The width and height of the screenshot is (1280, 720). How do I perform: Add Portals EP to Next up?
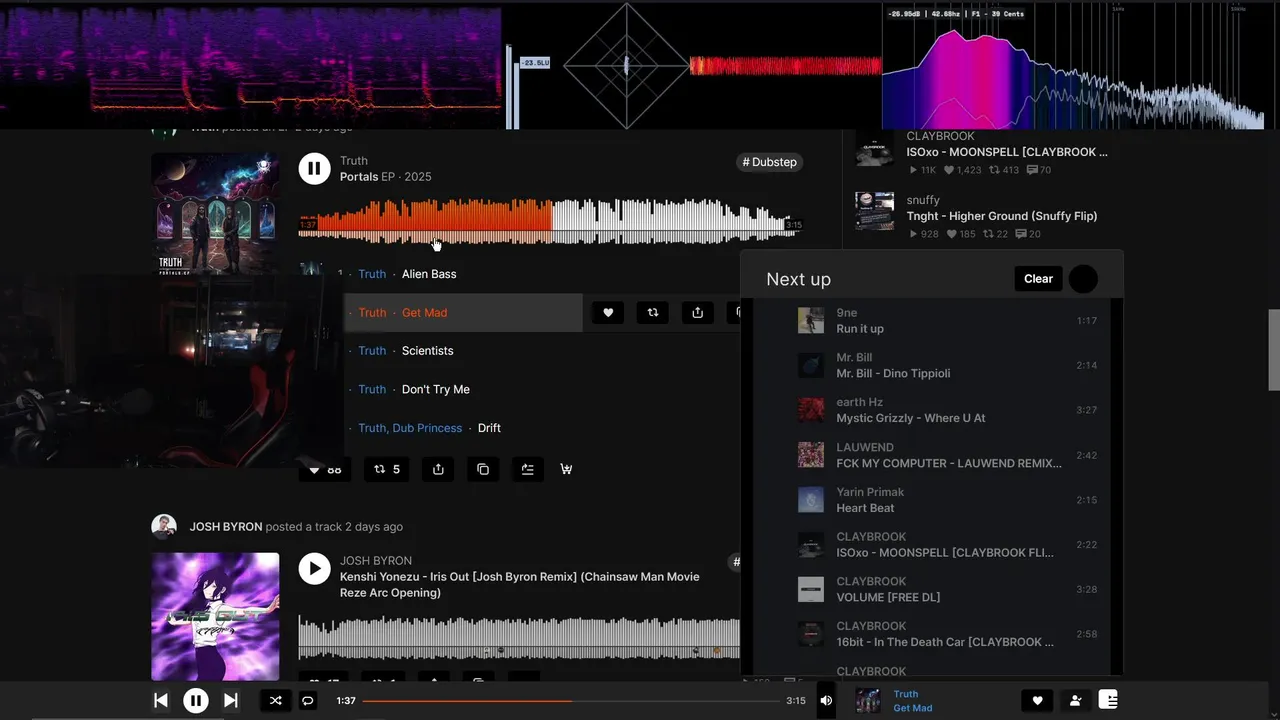coord(528,469)
